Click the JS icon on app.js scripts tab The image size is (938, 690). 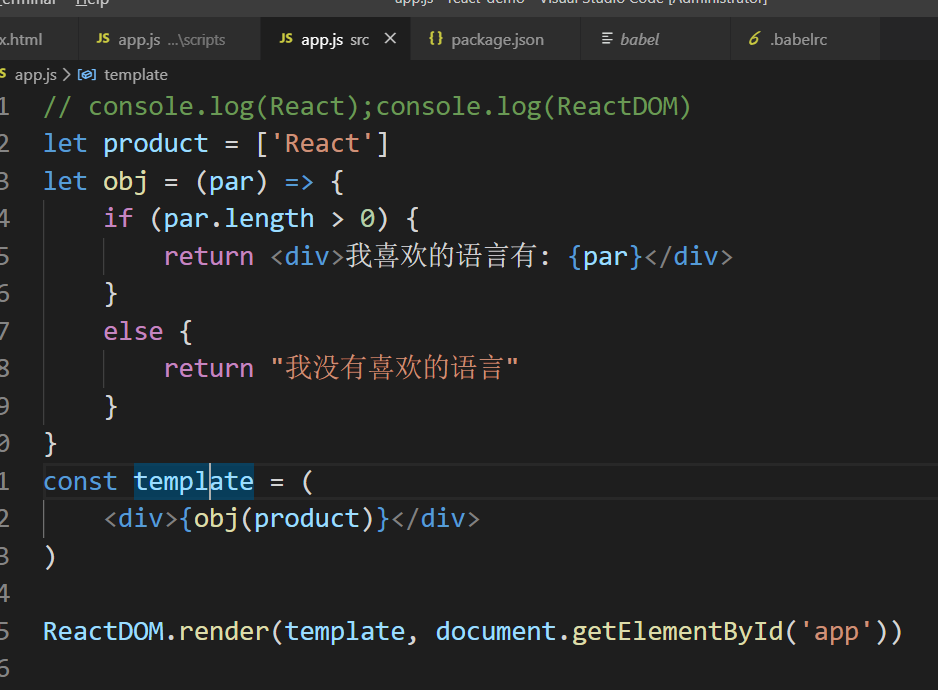pos(103,39)
